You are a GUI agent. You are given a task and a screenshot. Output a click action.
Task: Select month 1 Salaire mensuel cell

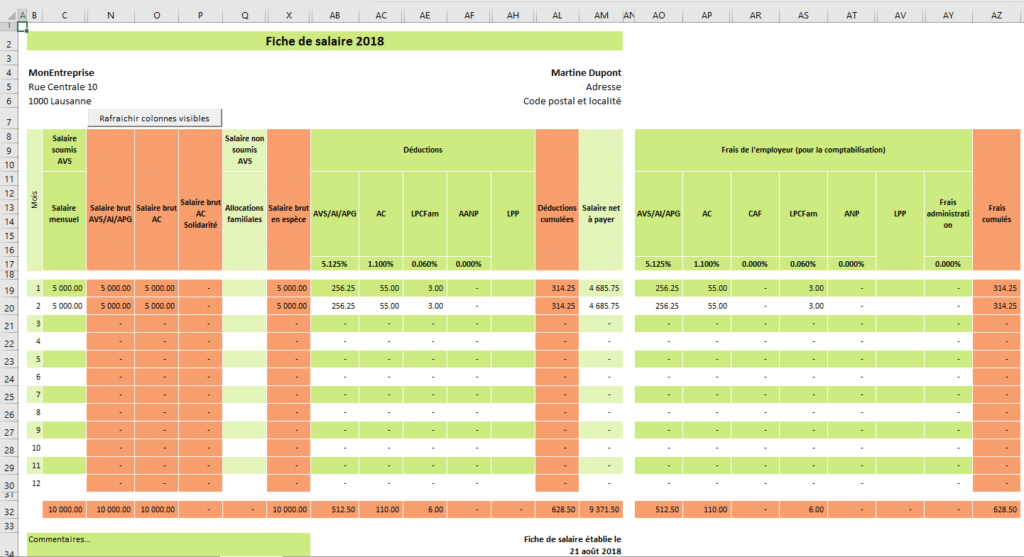[64, 288]
